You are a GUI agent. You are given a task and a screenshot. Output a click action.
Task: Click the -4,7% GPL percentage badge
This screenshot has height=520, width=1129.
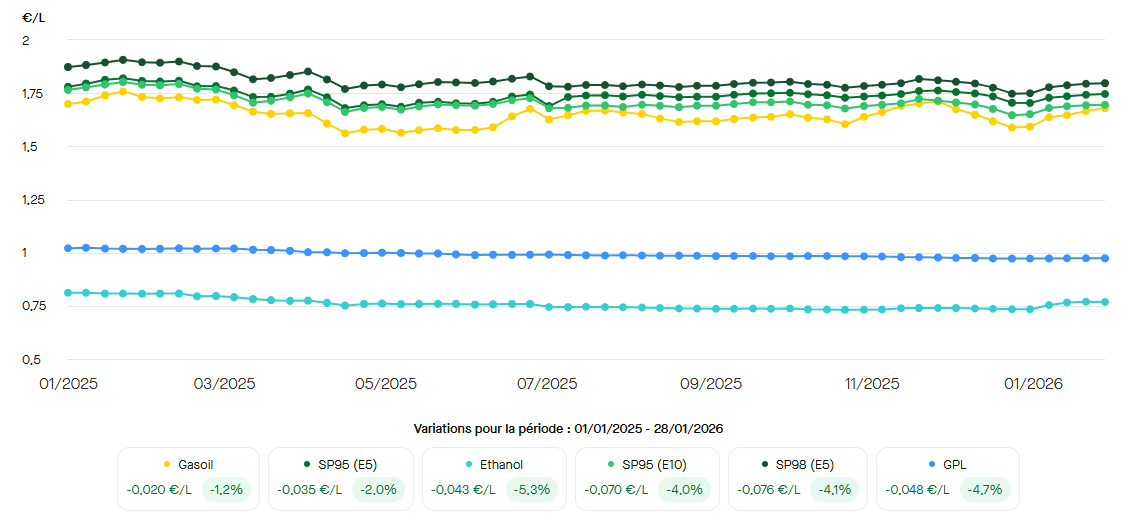pyautogui.click(x=985, y=490)
